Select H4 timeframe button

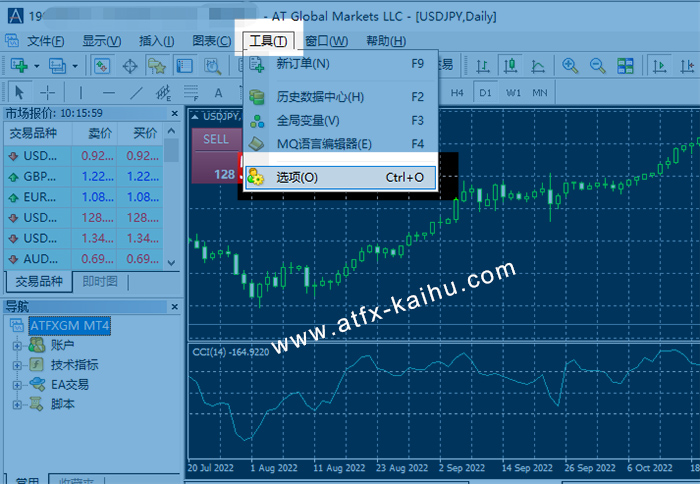(457, 93)
